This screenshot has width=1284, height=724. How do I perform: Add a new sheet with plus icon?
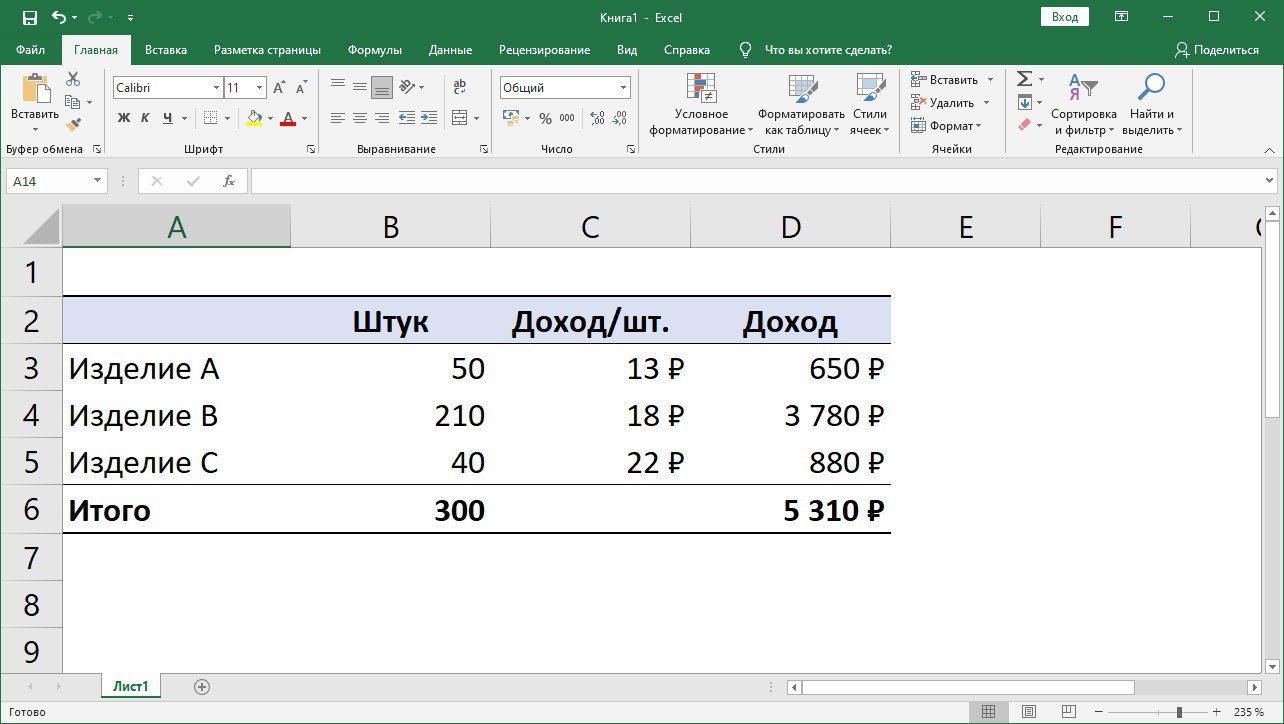[202, 687]
